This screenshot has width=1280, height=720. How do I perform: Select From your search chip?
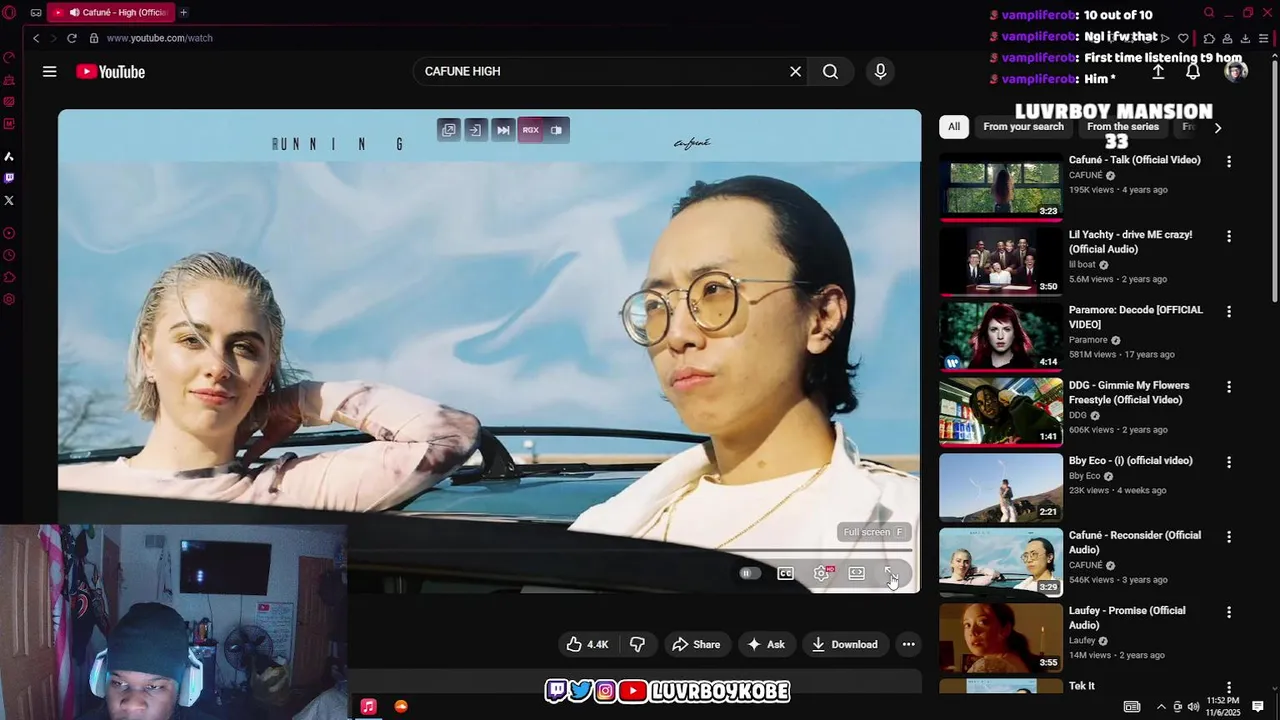coord(1023,127)
